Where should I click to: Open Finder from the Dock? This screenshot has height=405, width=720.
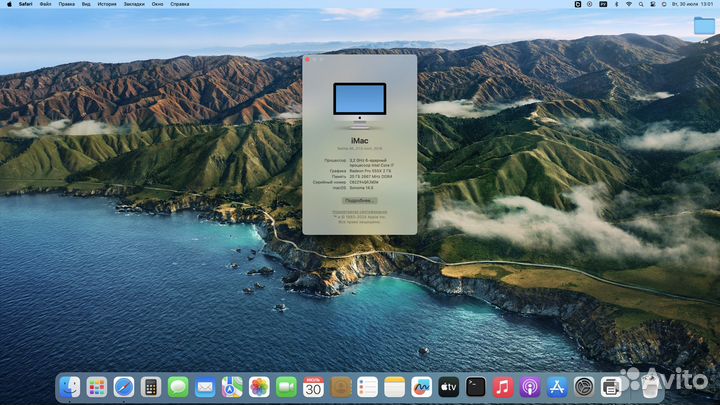(x=70, y=387)
